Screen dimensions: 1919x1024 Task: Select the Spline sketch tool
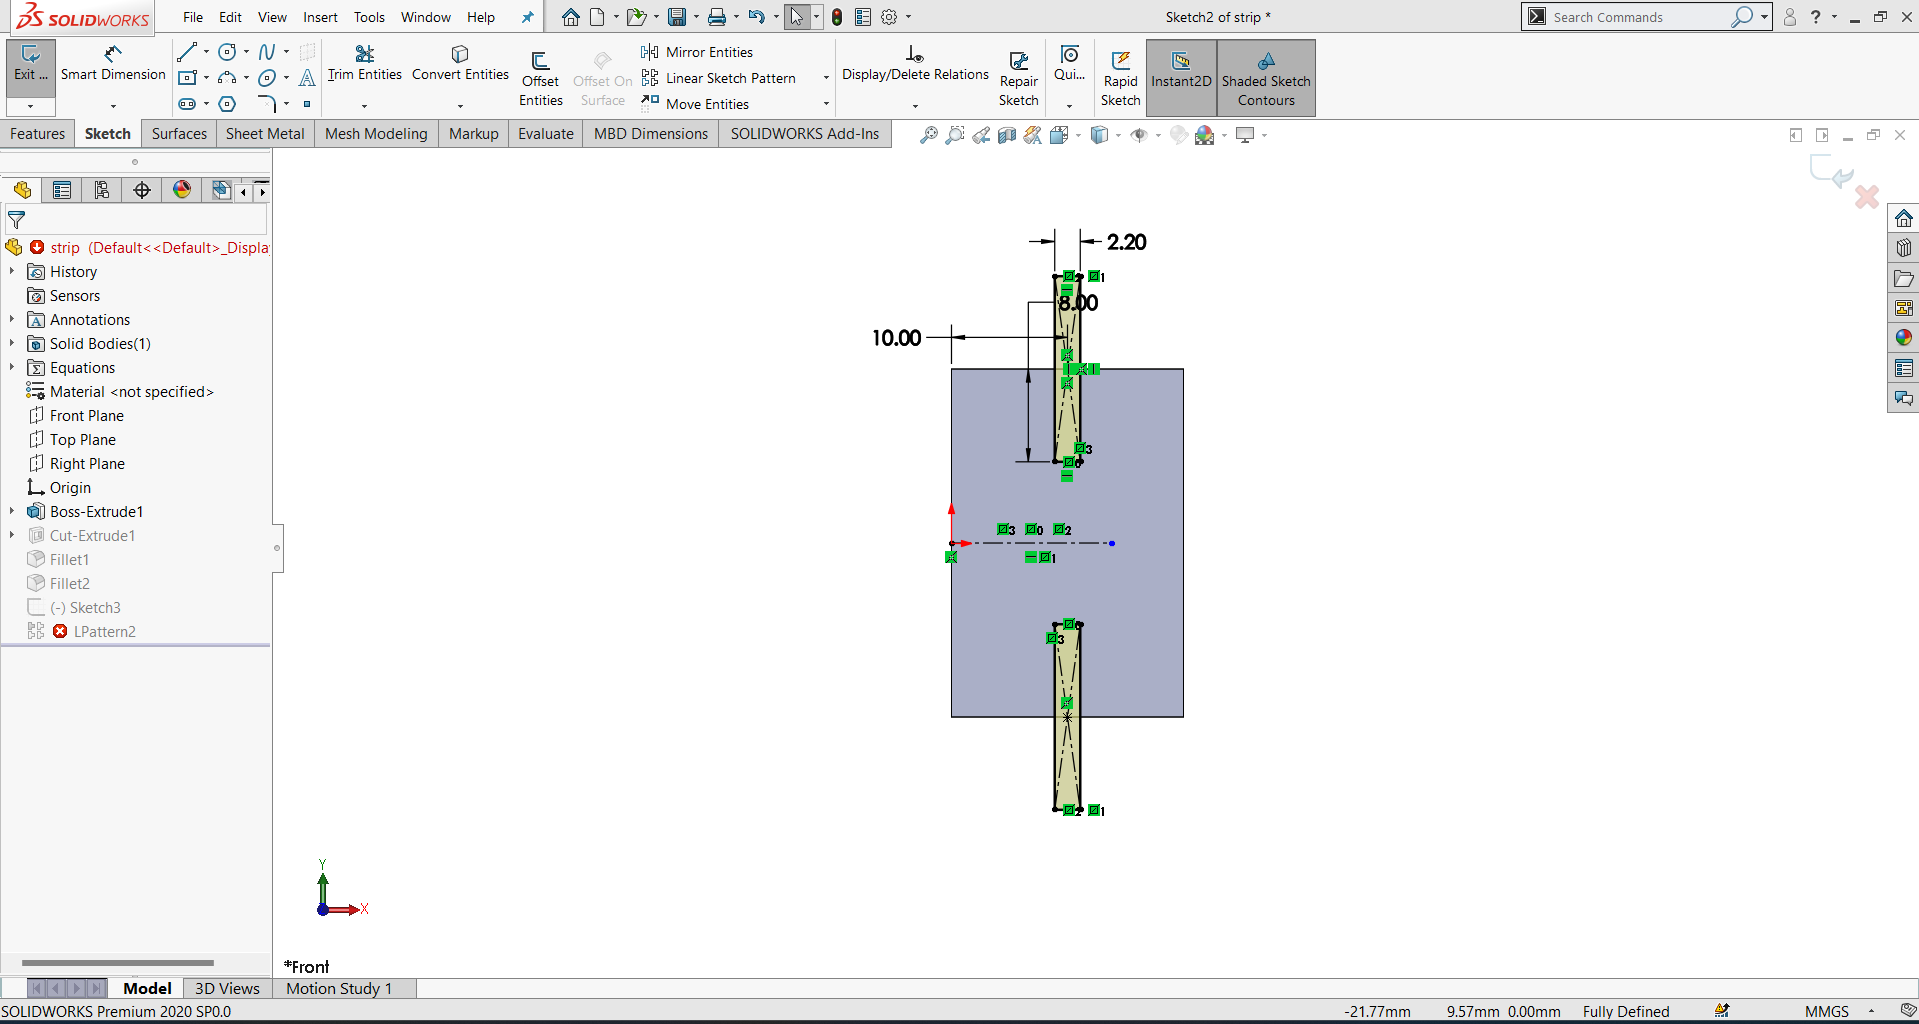267,52
